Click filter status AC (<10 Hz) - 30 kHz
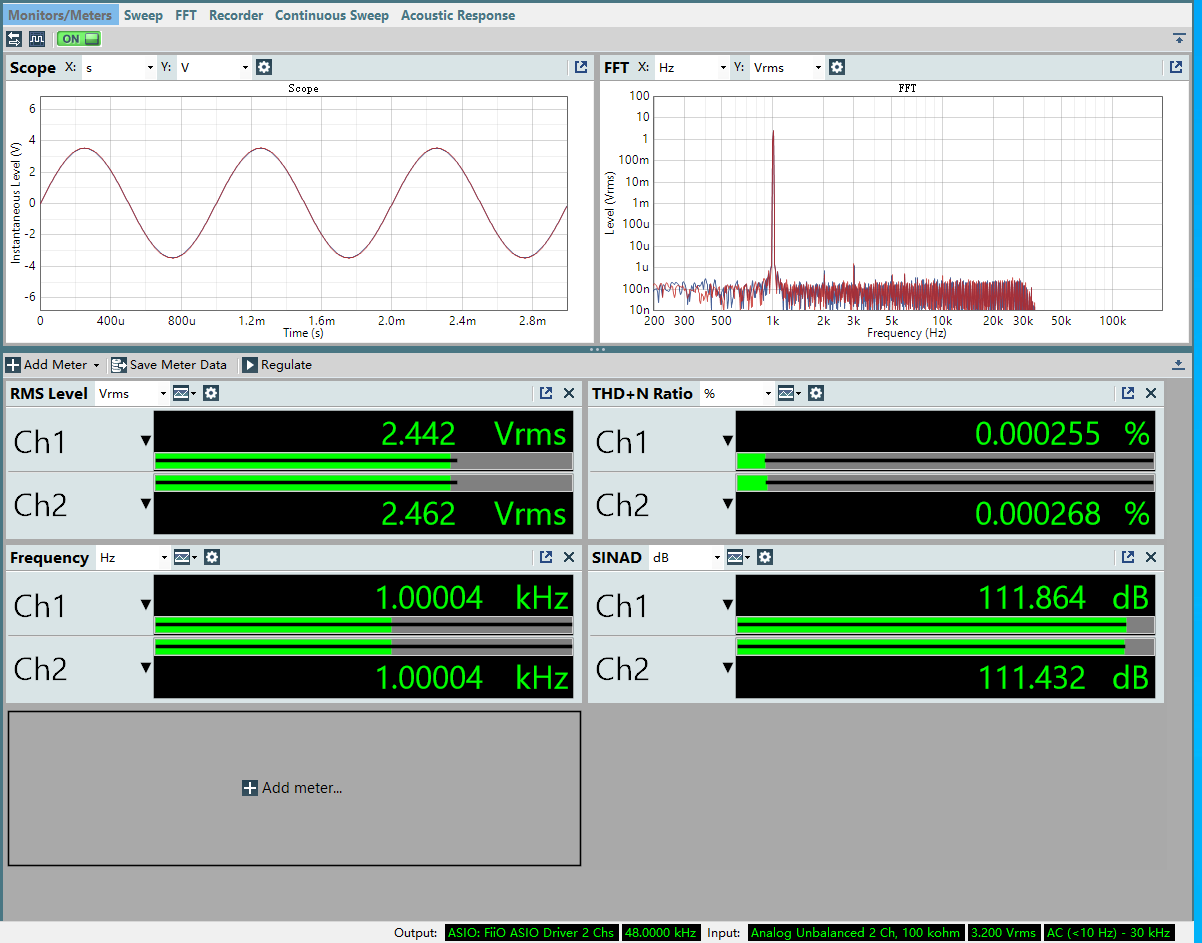 click(1108, 933)
